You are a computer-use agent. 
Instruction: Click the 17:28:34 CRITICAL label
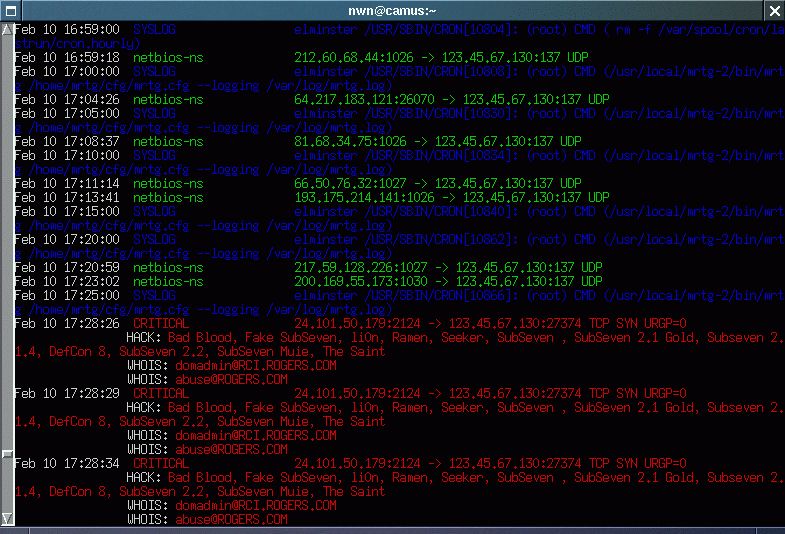tap(160, 464)
